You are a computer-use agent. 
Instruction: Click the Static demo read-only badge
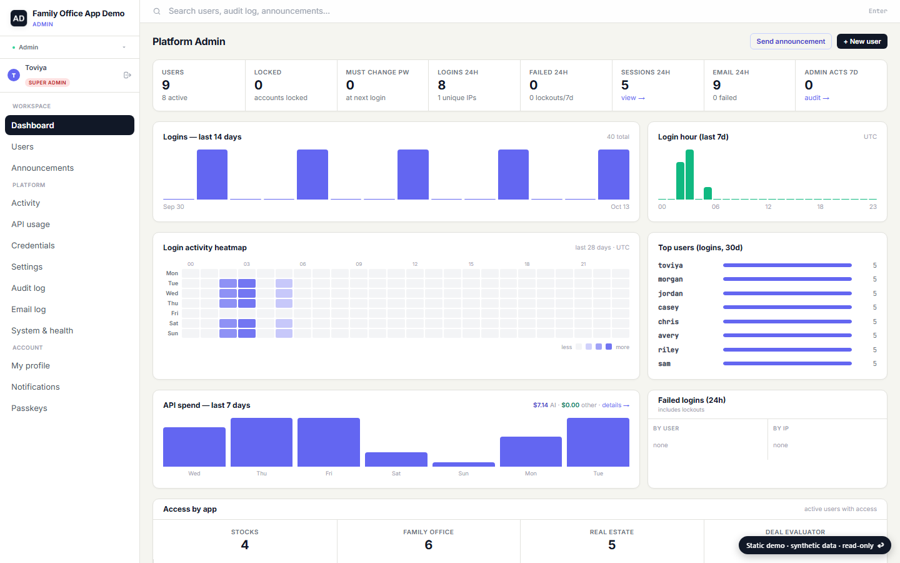(x=814, y=546)
